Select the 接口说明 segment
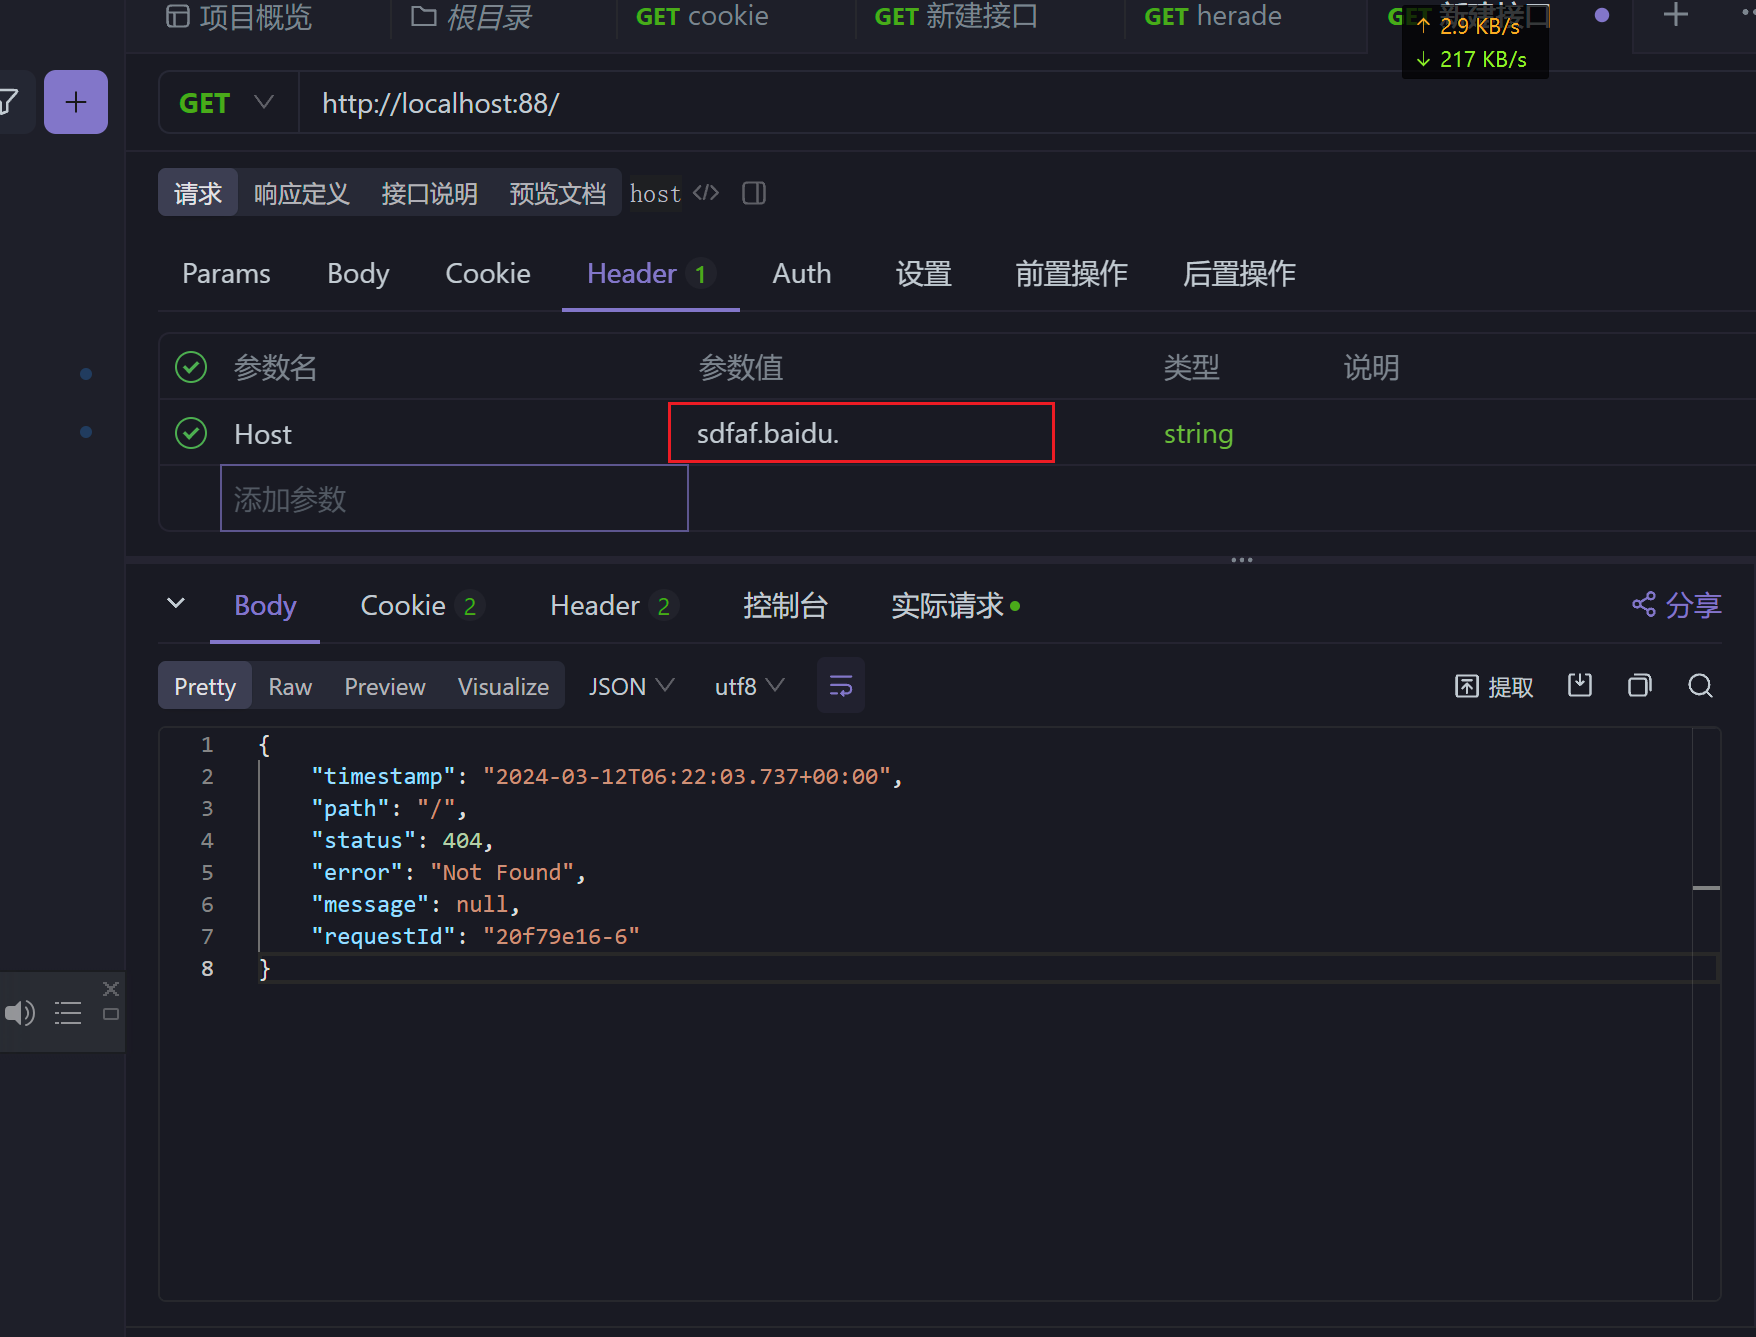Viewport: 1756px width, 1337px height. click(x=430, y=193)
